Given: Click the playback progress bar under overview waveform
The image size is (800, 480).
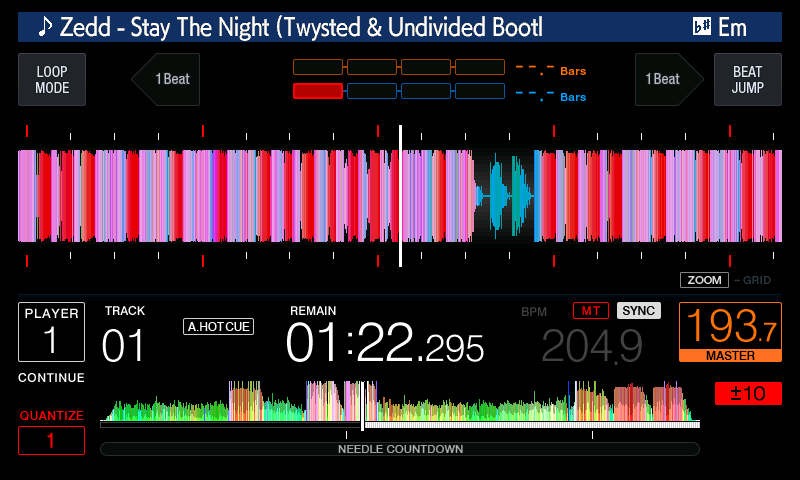Looking at the screenshot, I should click(x=400, y=424).
